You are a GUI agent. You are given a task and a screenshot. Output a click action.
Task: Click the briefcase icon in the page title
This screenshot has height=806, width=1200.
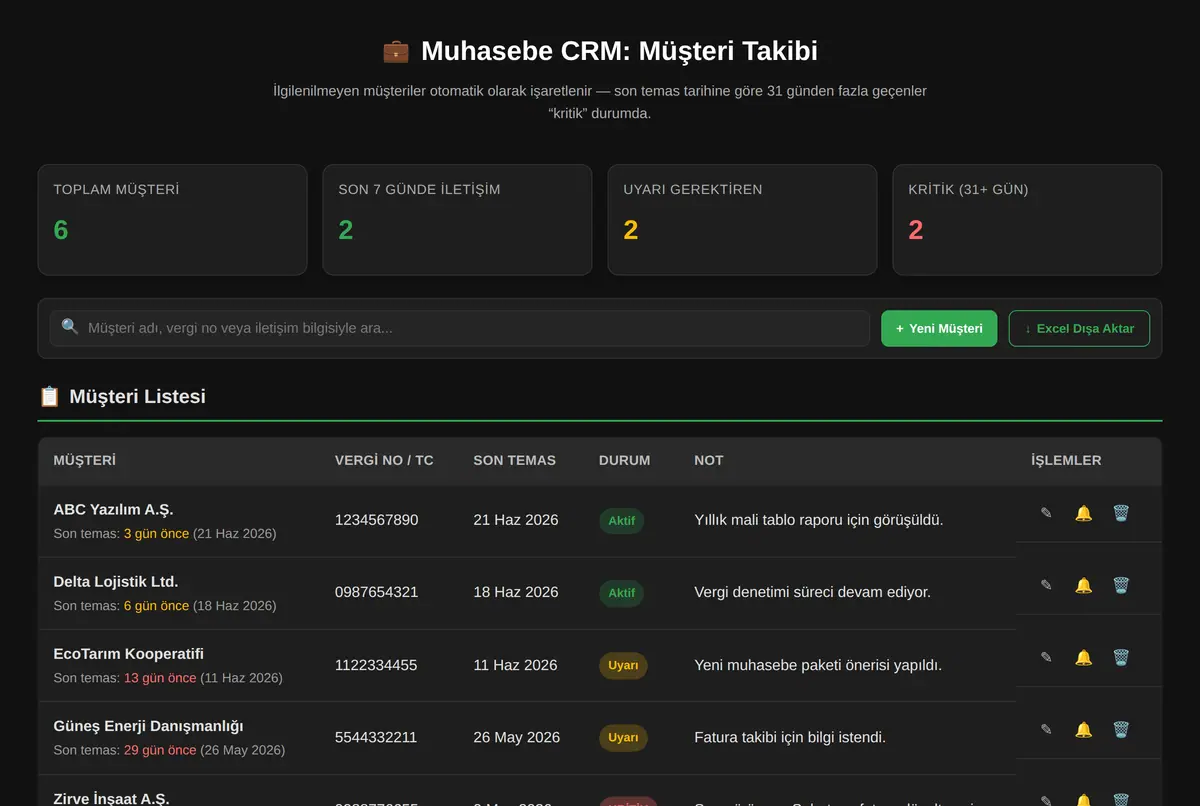point(396,51)
